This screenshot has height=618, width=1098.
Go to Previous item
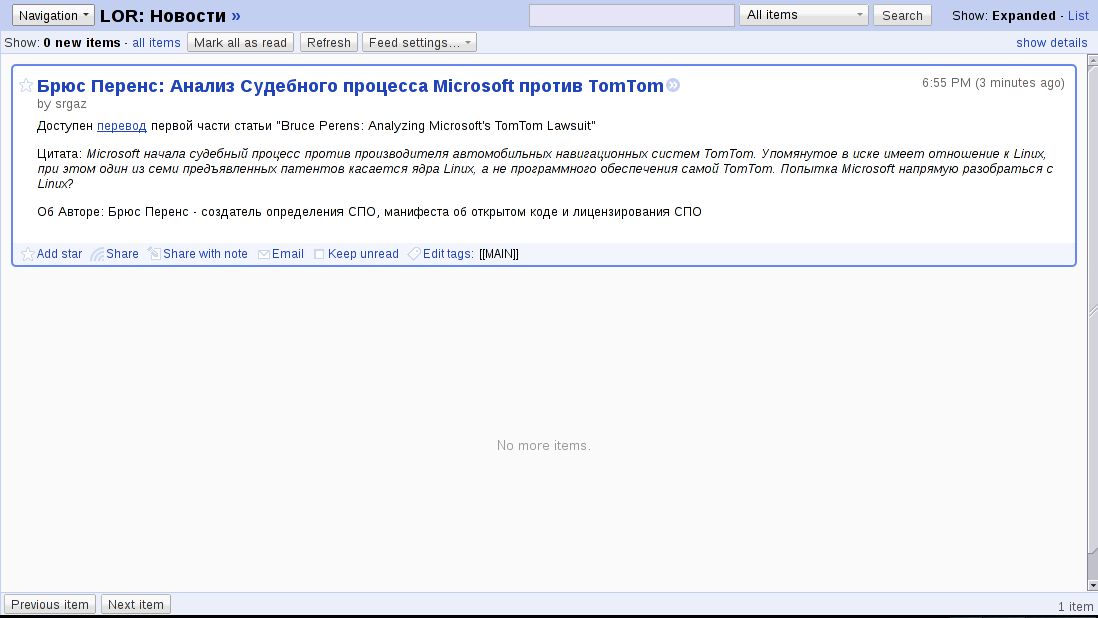coord(50,605)
